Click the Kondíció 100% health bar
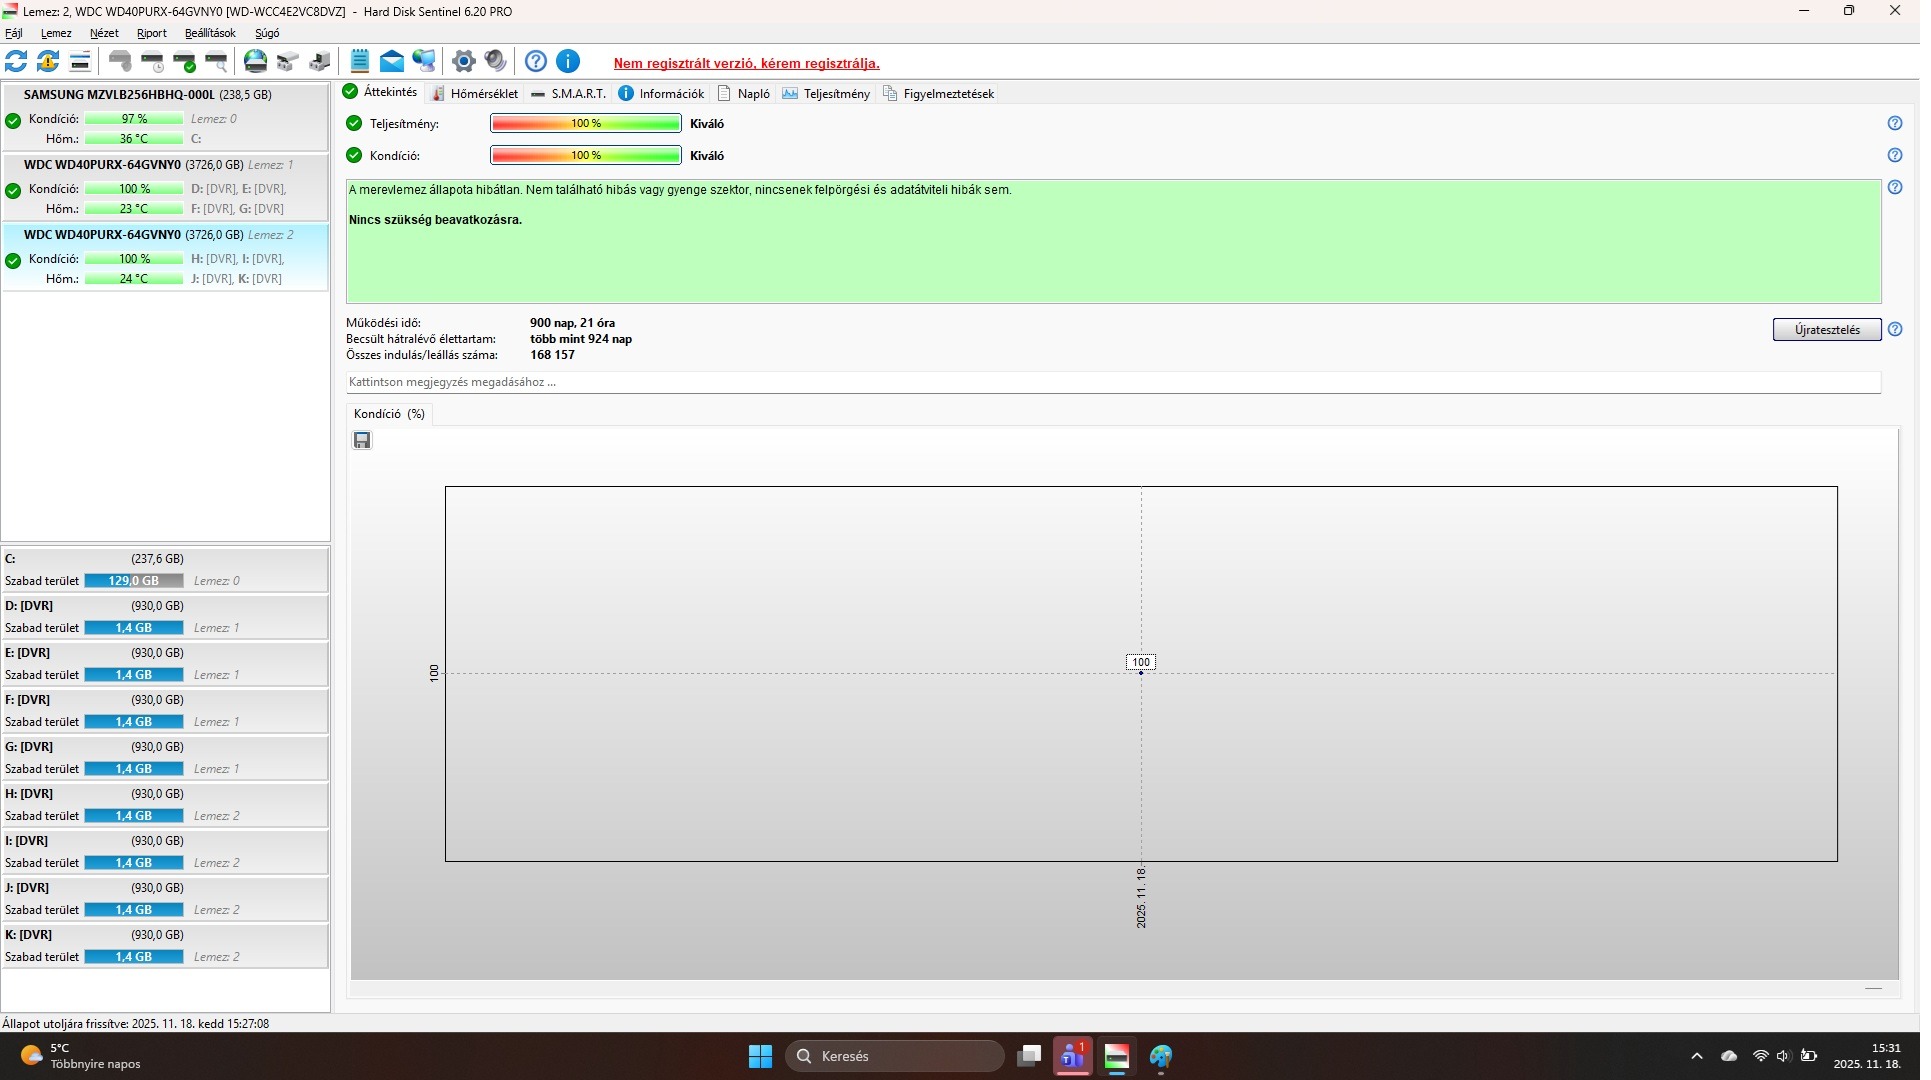 pos(586,156)
